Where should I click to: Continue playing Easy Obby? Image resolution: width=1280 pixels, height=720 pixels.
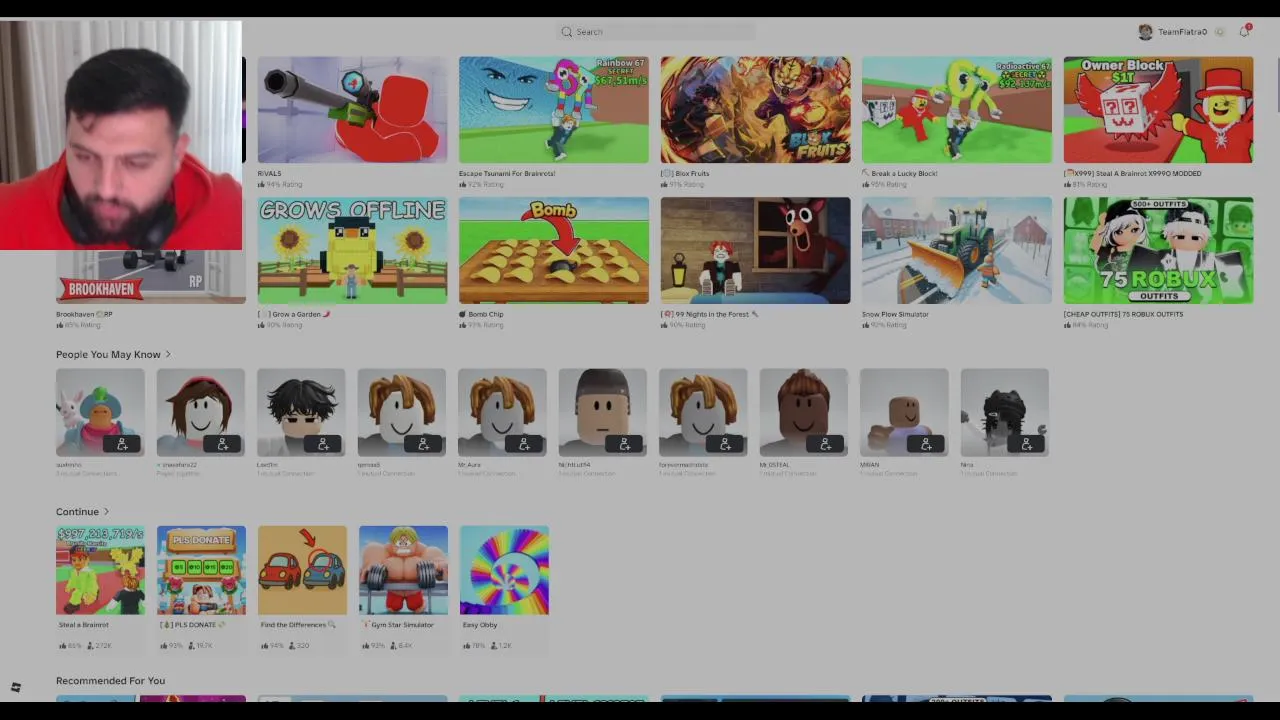(504, 570)
